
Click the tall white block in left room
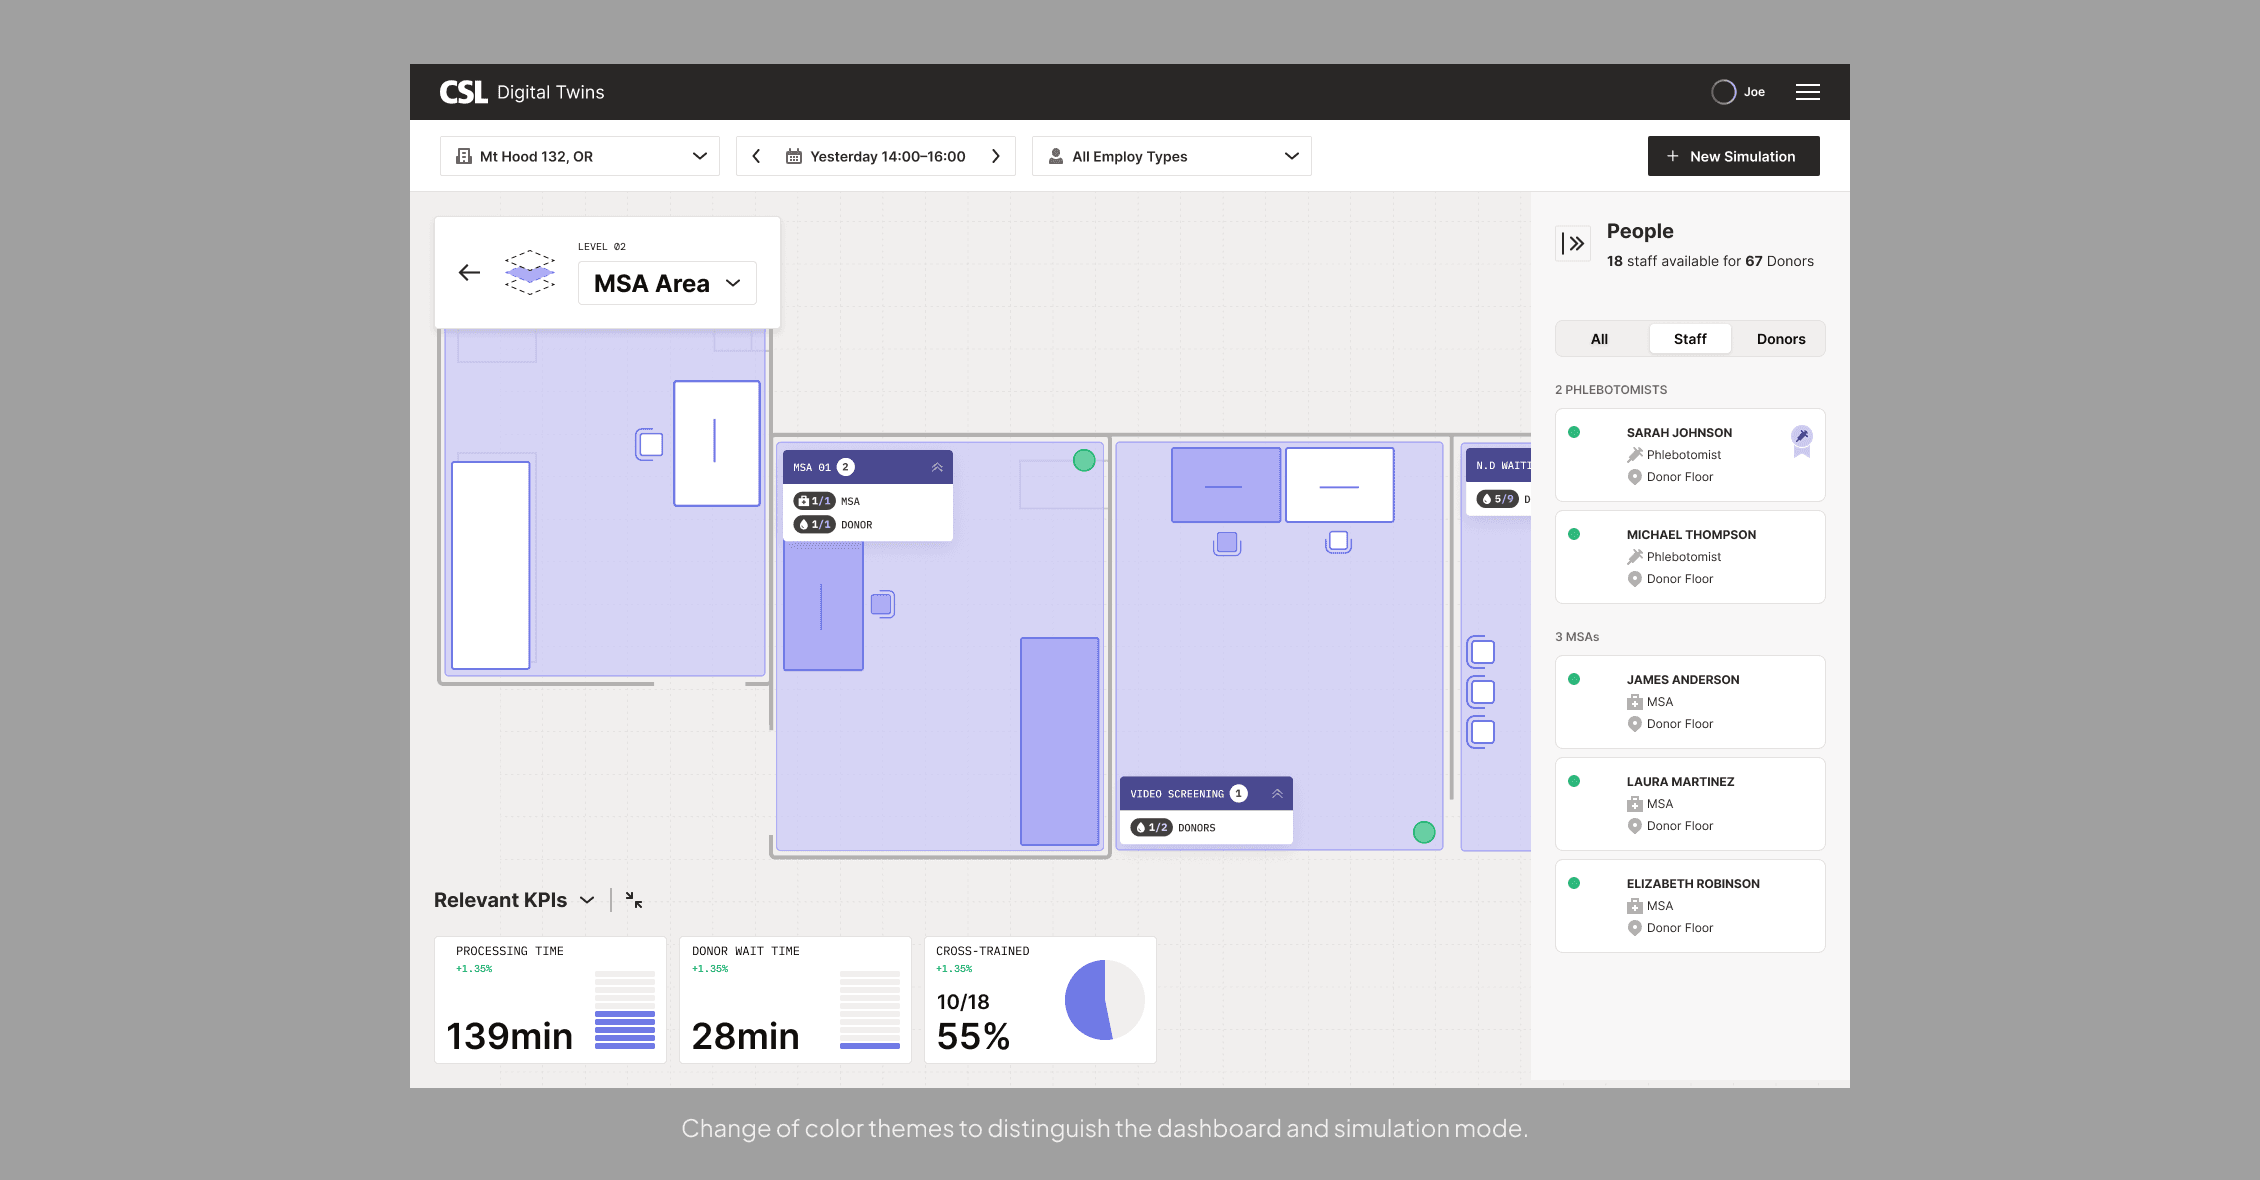(490, 565)
